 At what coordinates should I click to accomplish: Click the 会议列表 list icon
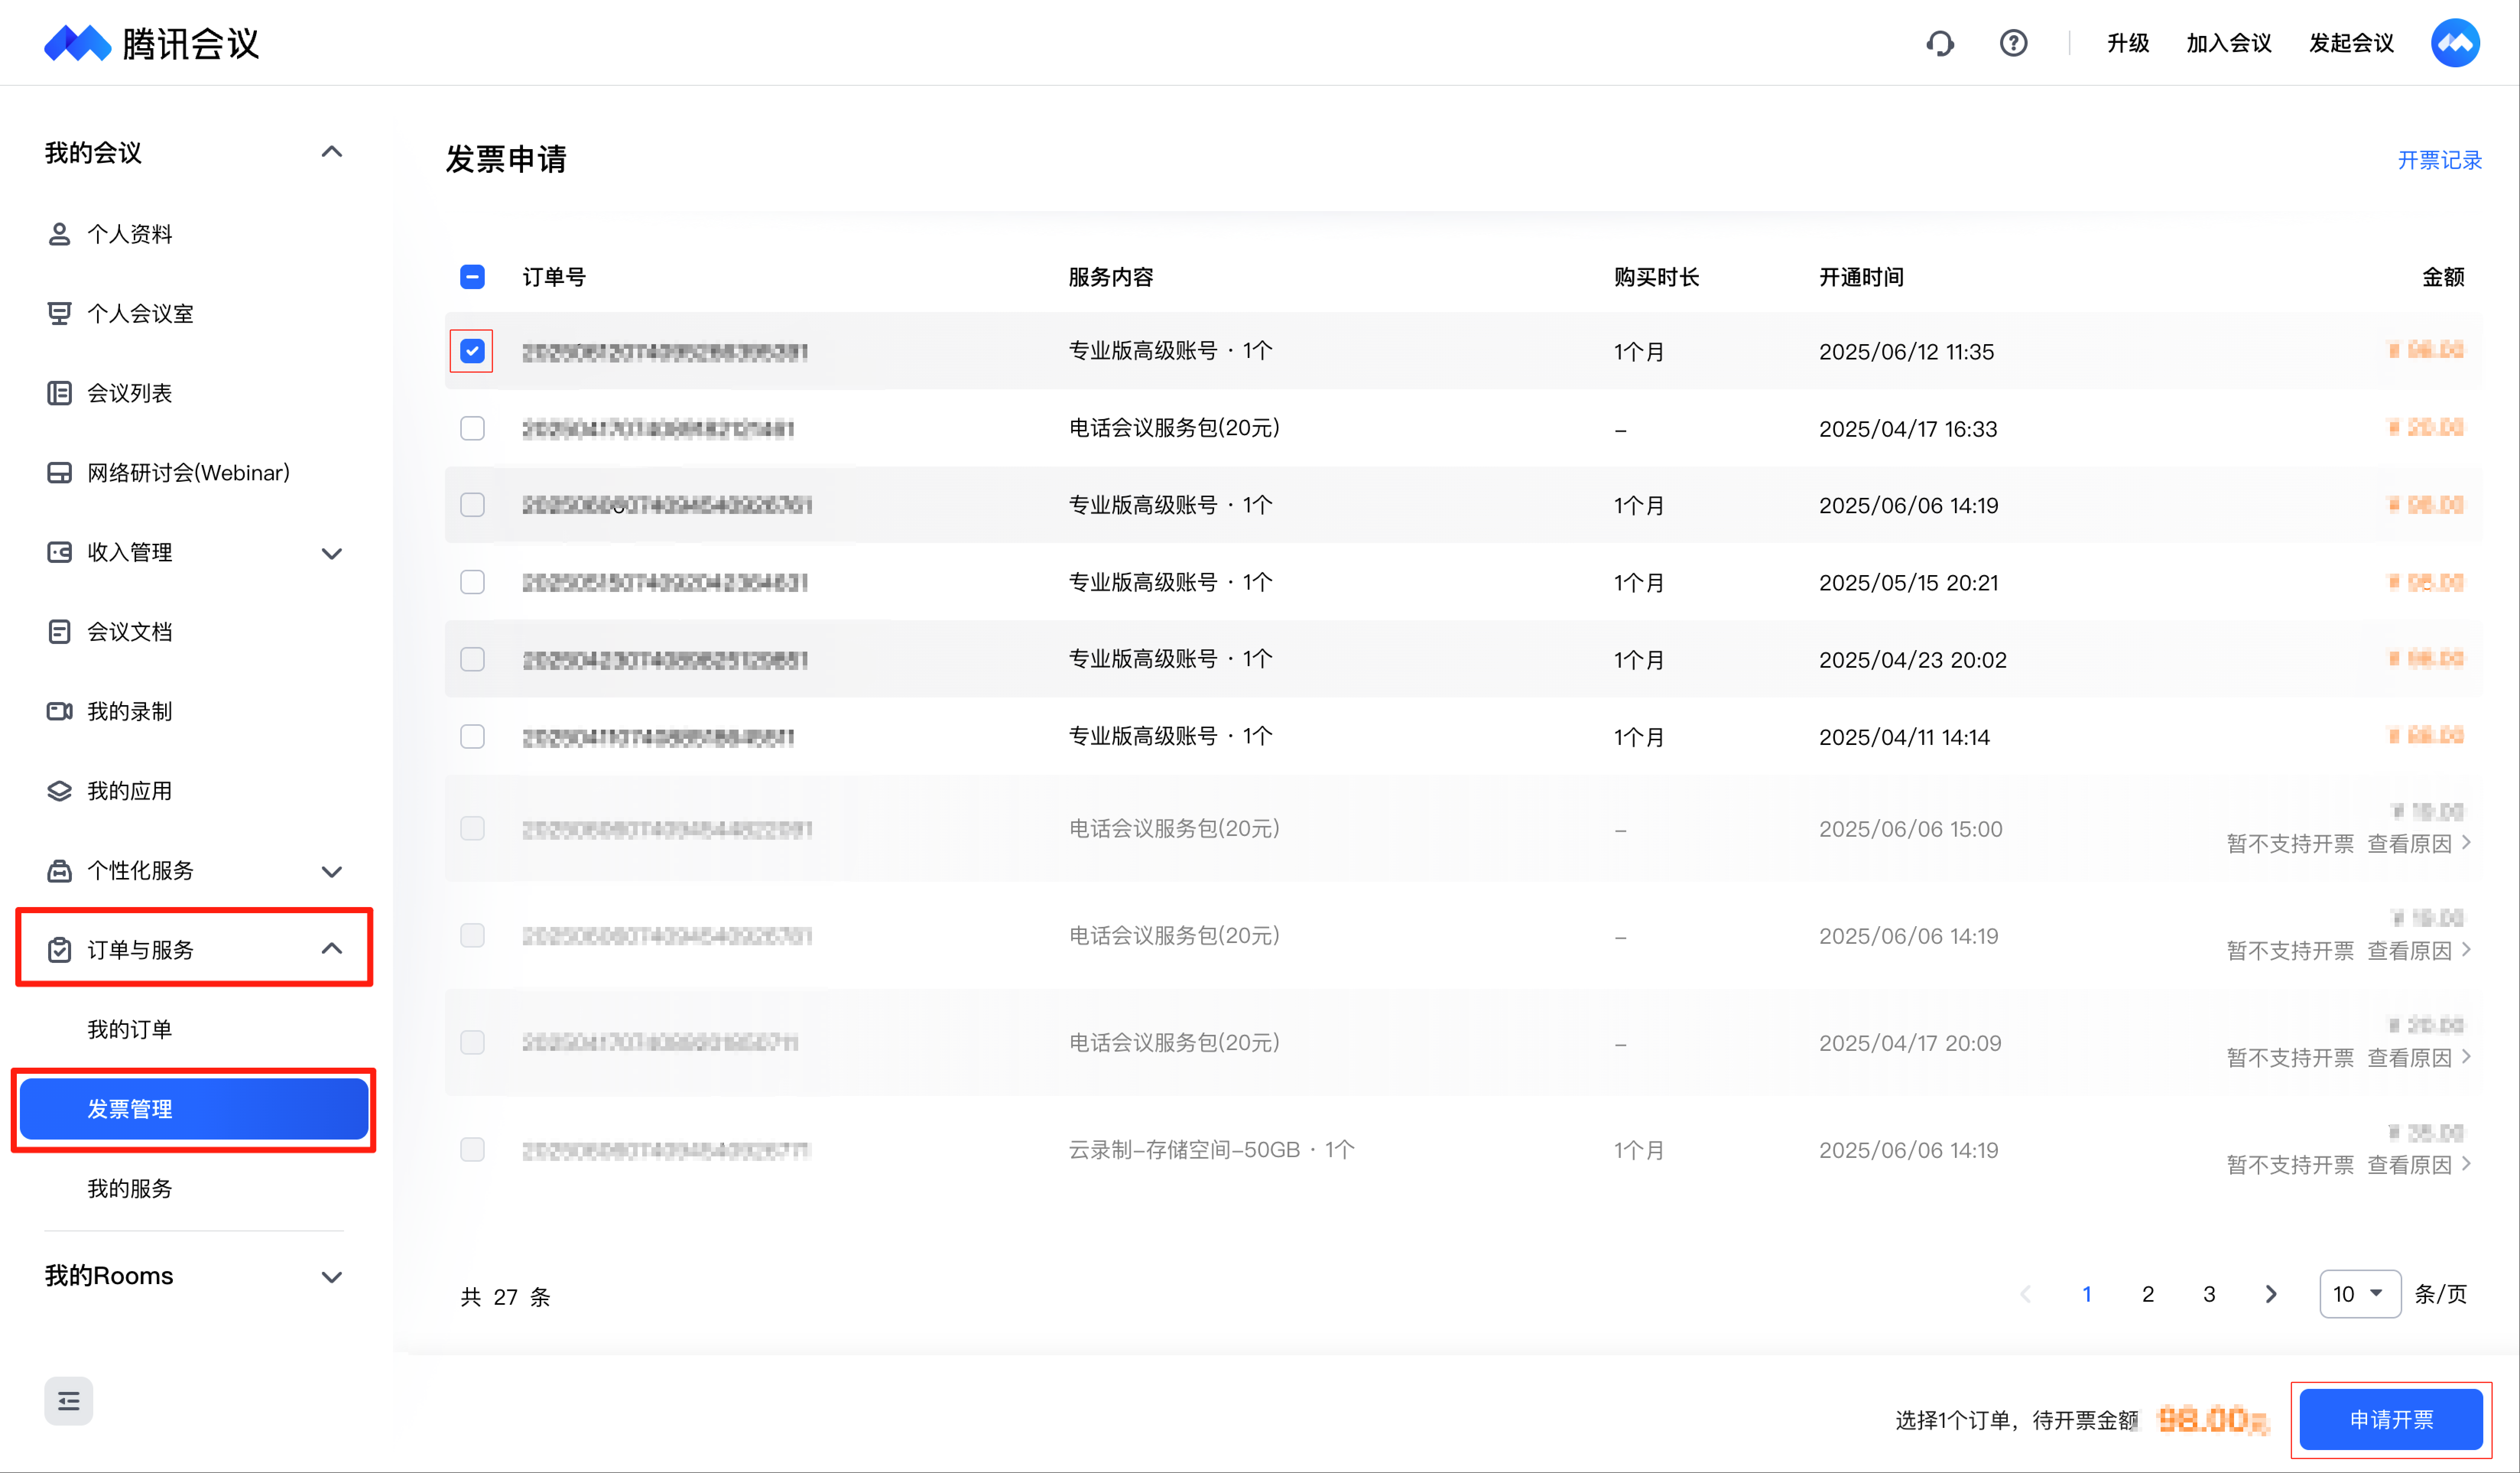(59, 393)
